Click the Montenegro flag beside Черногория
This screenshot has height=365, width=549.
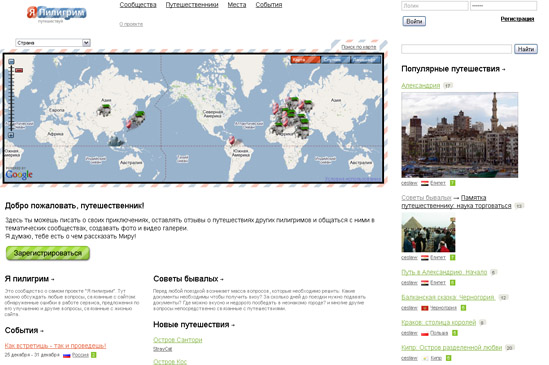tap(425, 308)
